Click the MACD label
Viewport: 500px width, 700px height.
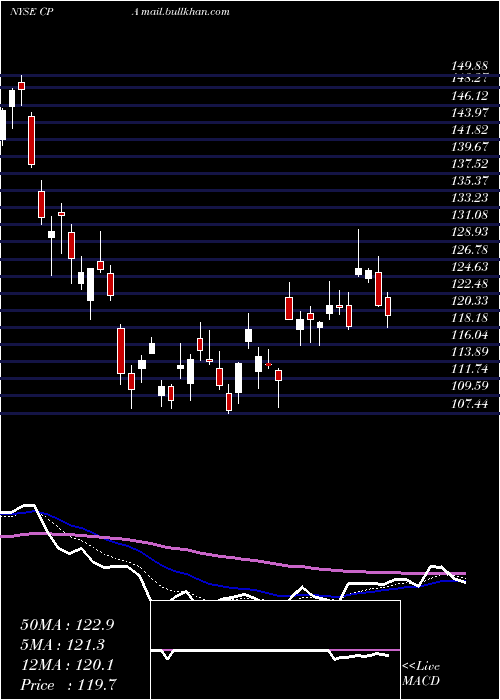[421, 681]
